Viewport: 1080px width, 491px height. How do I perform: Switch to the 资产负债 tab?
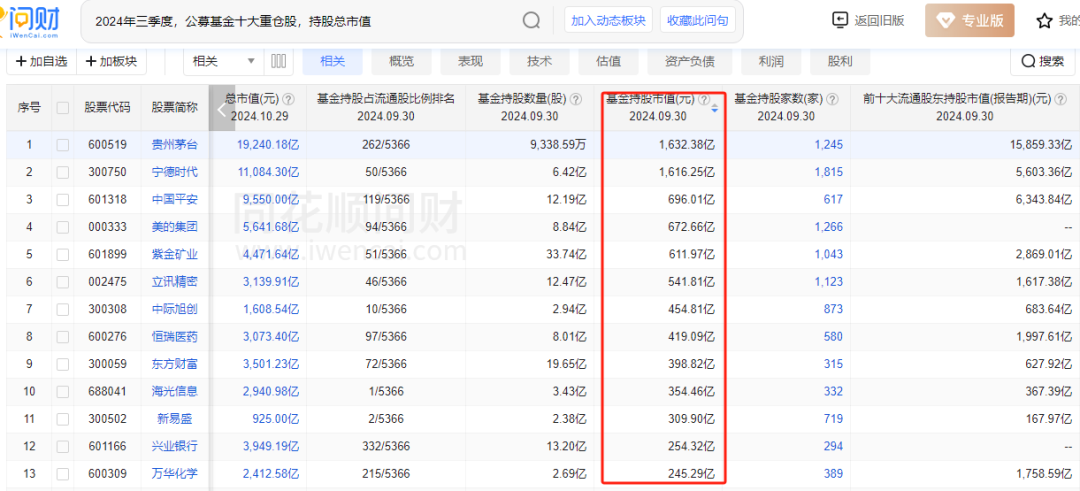tap(689, 61)
